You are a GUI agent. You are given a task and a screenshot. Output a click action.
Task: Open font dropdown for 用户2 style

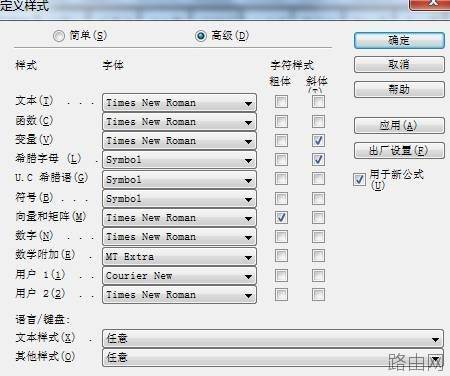[179, 295]
